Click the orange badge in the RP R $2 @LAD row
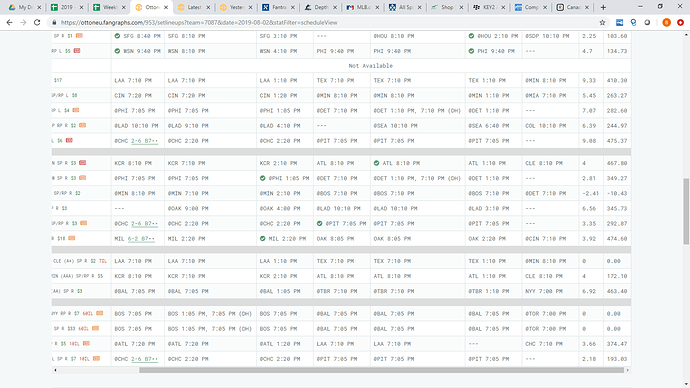The image size is (690, 388). tap(82, 125)
